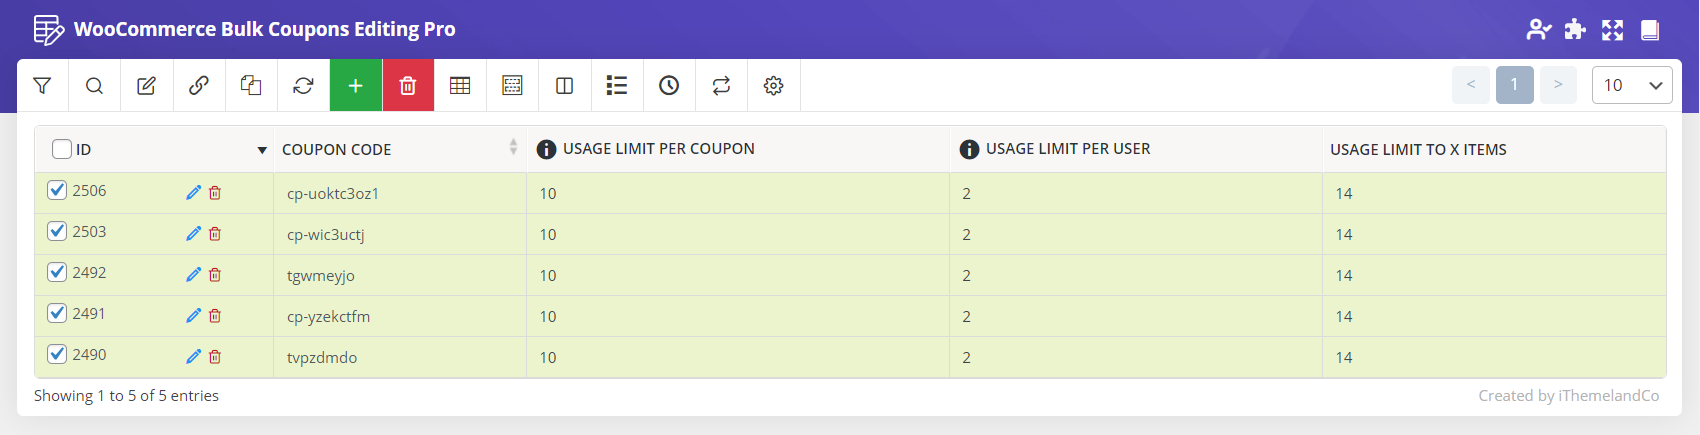Viewport: 1700px width, 435px height.
Task: Delete coupon 2491 using its trash icon
Action: (x=215, y=316)
